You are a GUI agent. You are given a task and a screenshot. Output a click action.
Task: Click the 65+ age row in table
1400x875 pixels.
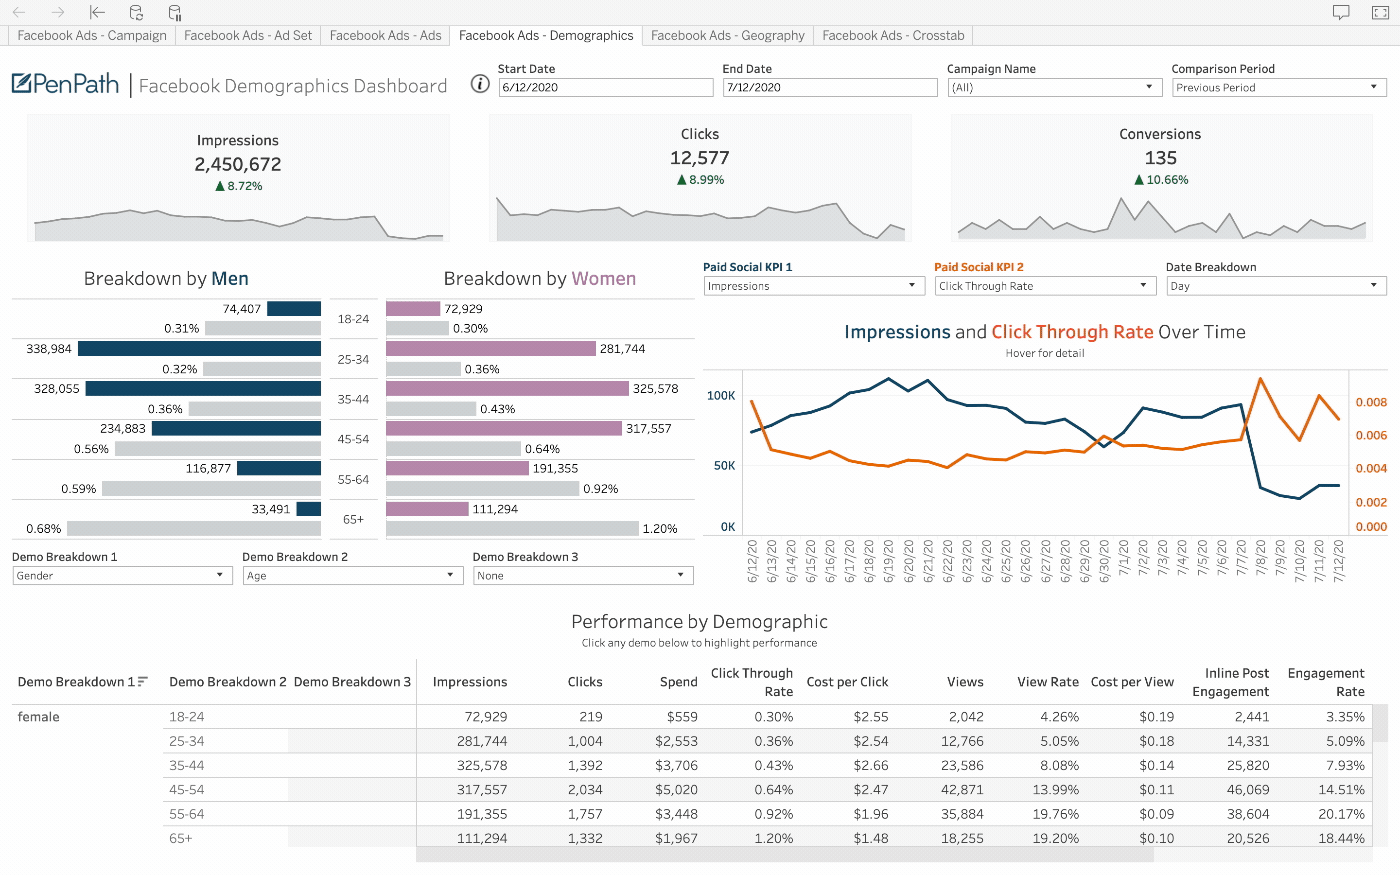181,838
